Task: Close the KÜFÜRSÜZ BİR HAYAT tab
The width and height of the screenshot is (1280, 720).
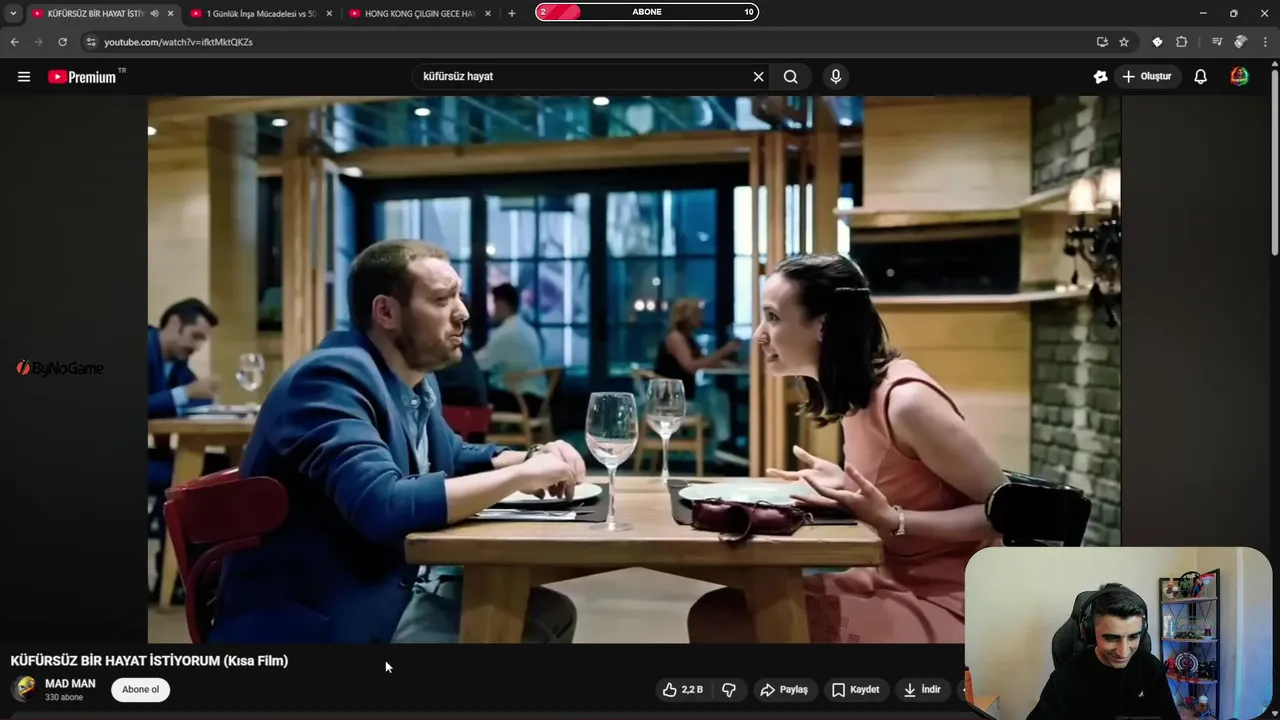Action: [170, 13]
